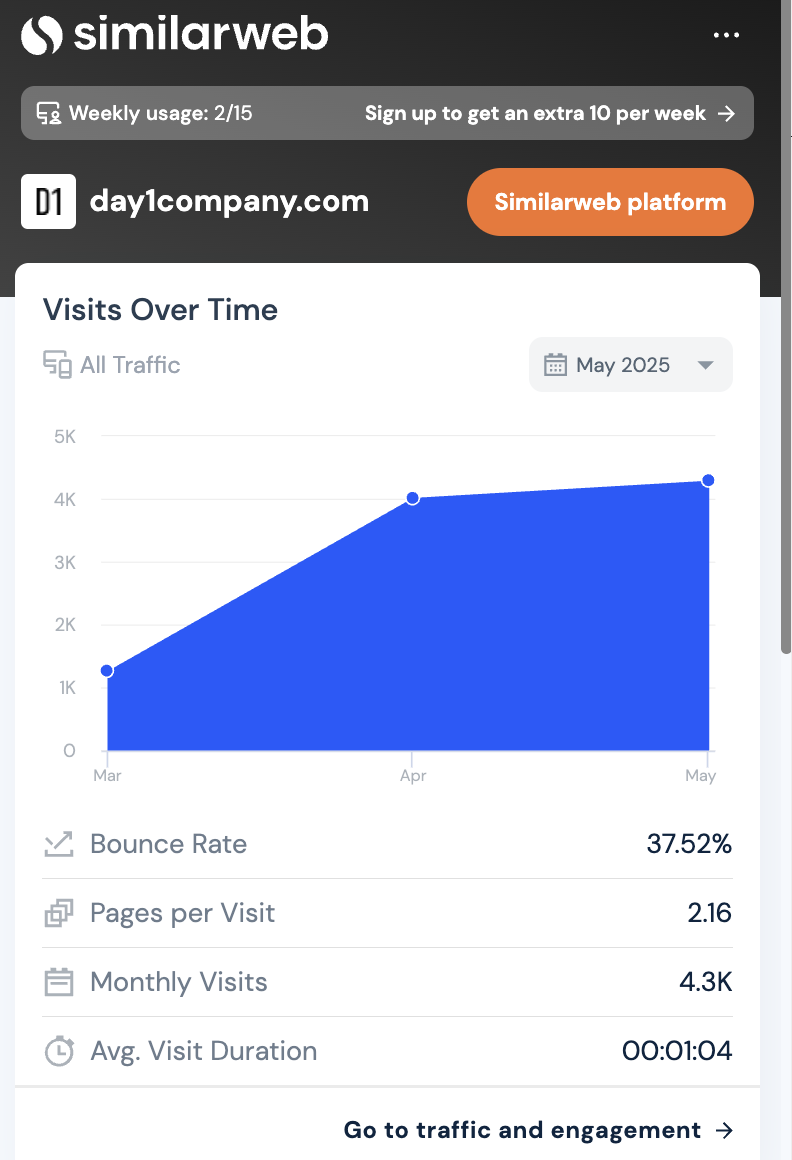
Task: Click the arrow after extra 10 per week
Action: pyautogui.click(x=727, y=113)
